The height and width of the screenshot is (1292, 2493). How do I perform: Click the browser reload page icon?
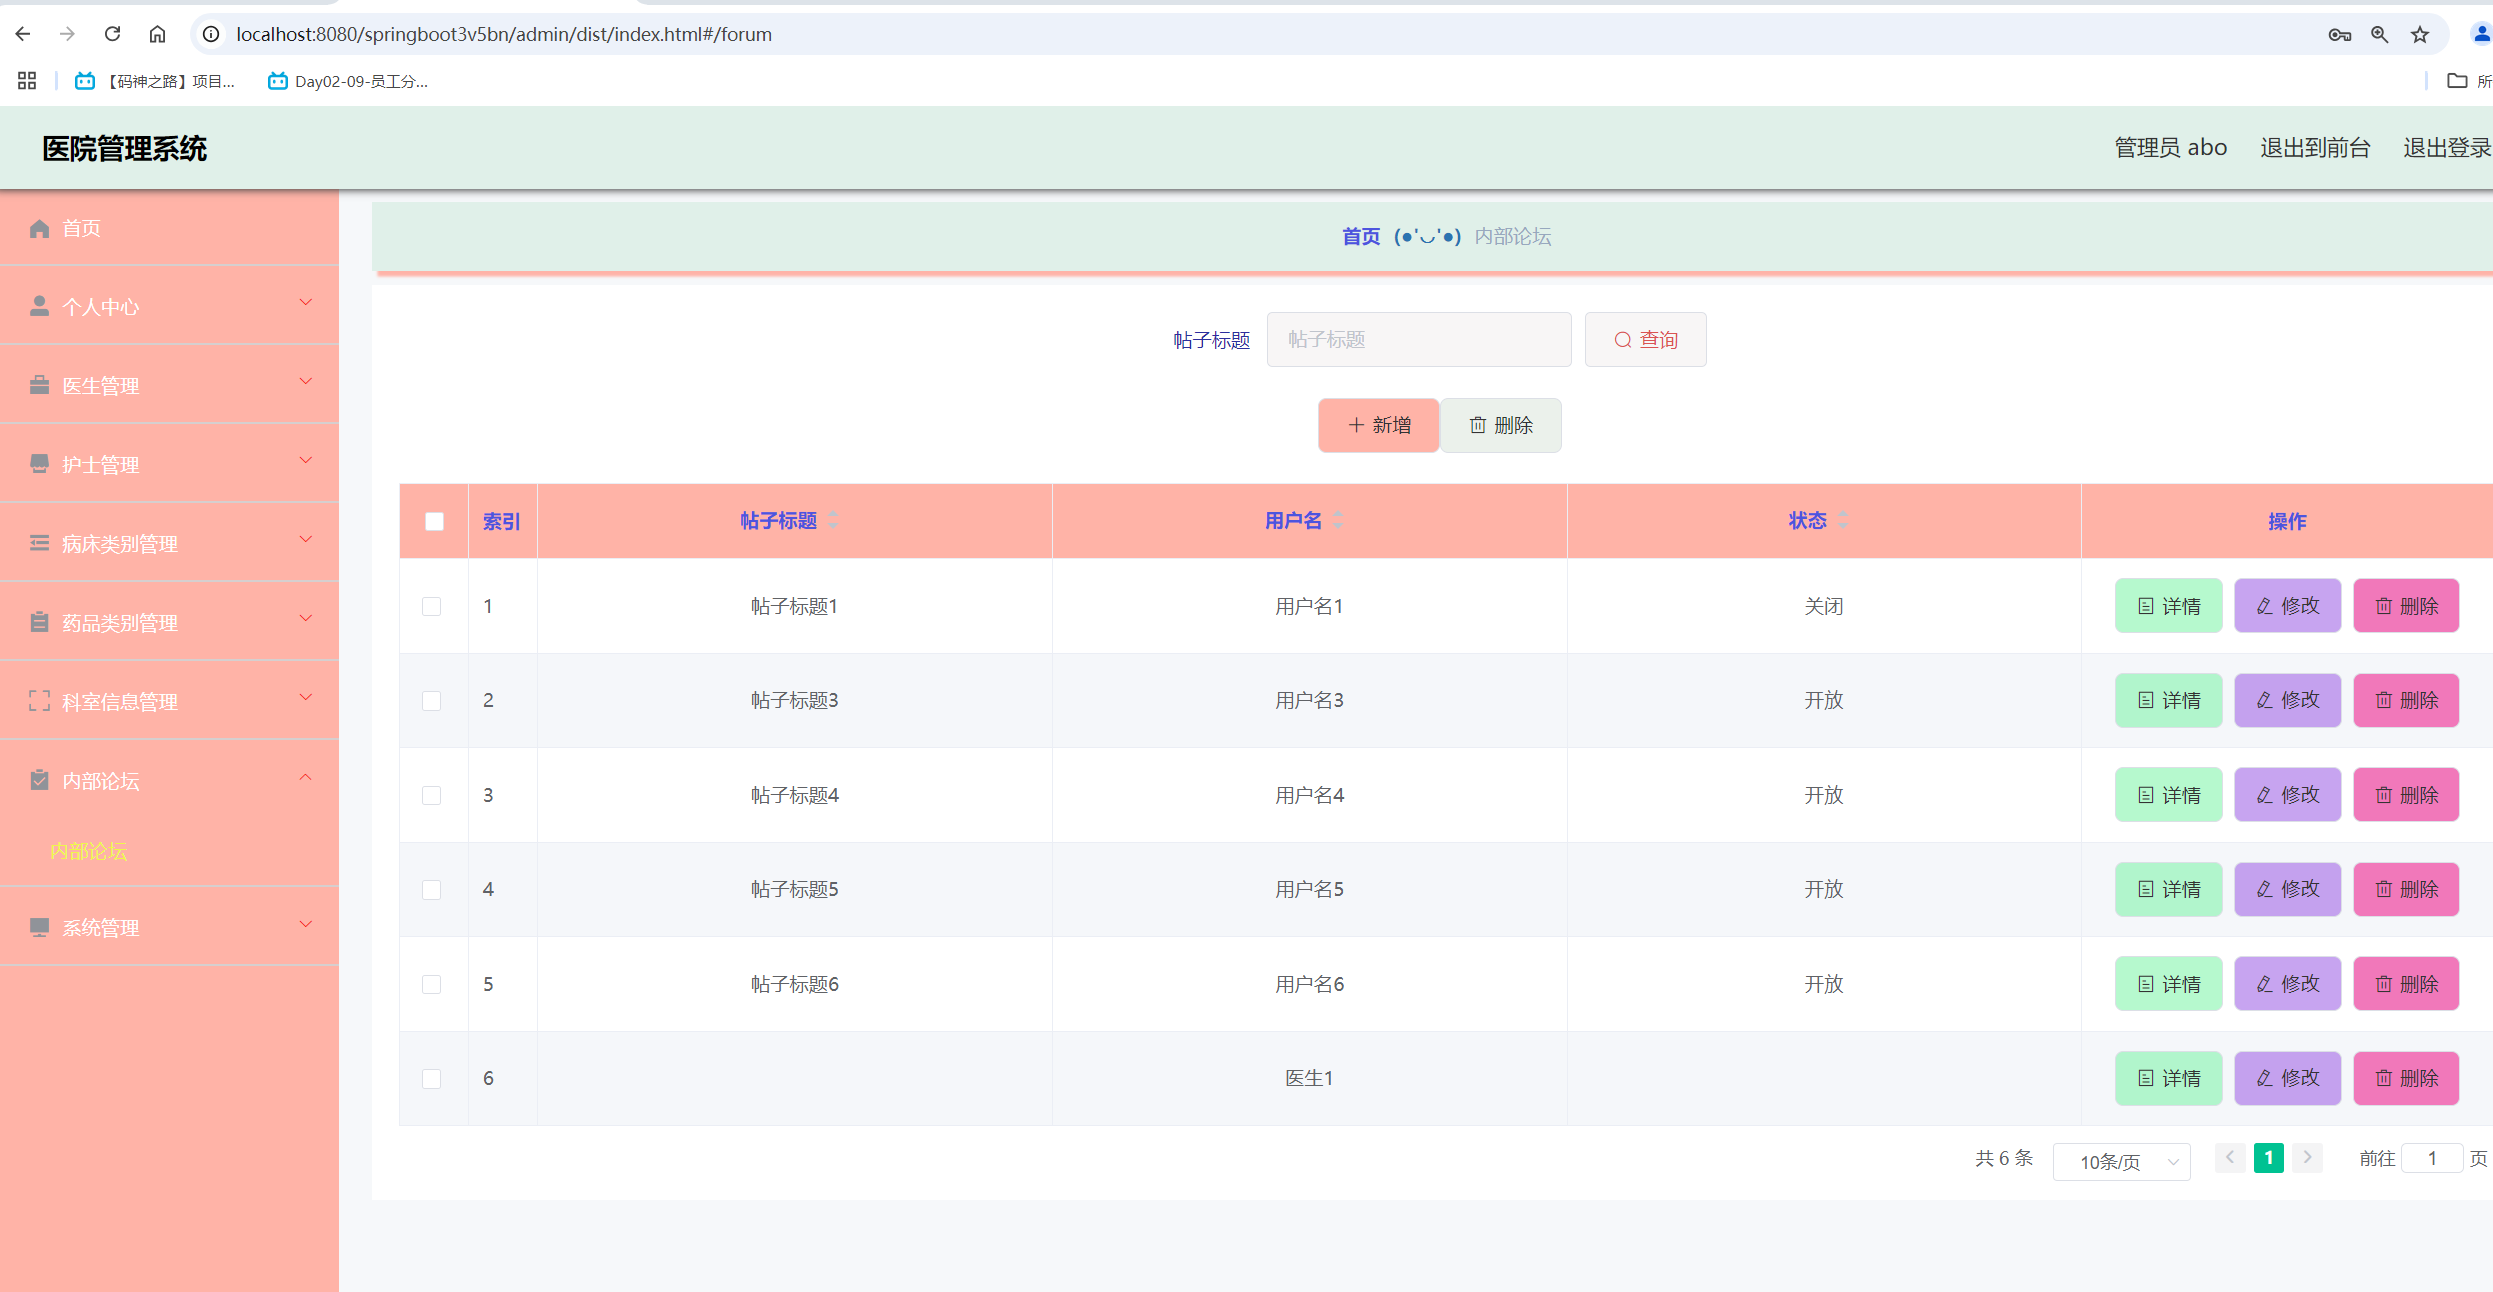(x=112, y=34)
